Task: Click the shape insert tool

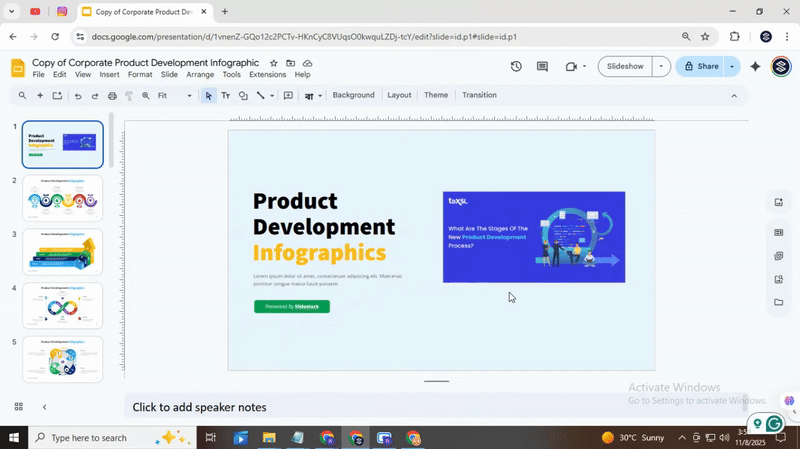Action: click(243, 96)
